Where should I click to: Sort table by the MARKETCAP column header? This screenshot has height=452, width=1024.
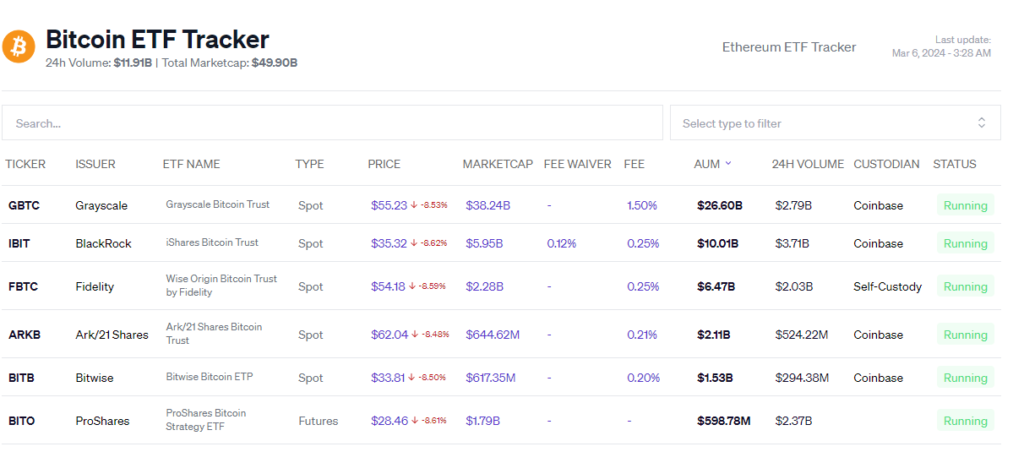coord(495,164)
